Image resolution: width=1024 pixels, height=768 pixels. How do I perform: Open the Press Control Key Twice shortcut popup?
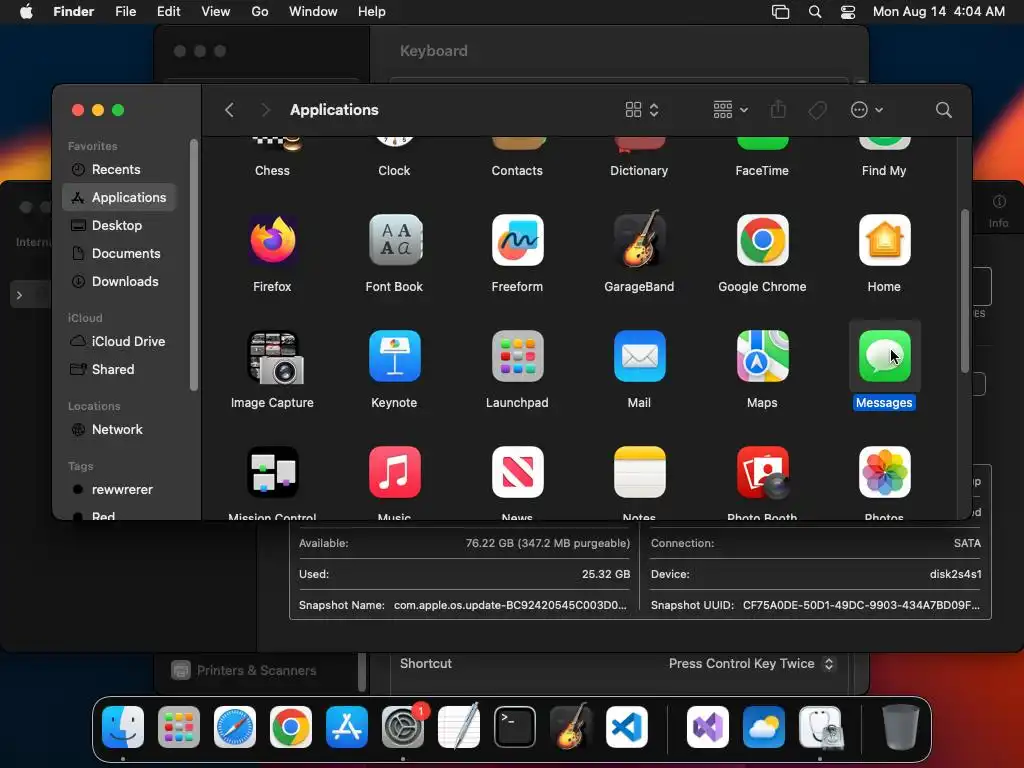pyautogui.click(x=752, y=664)
